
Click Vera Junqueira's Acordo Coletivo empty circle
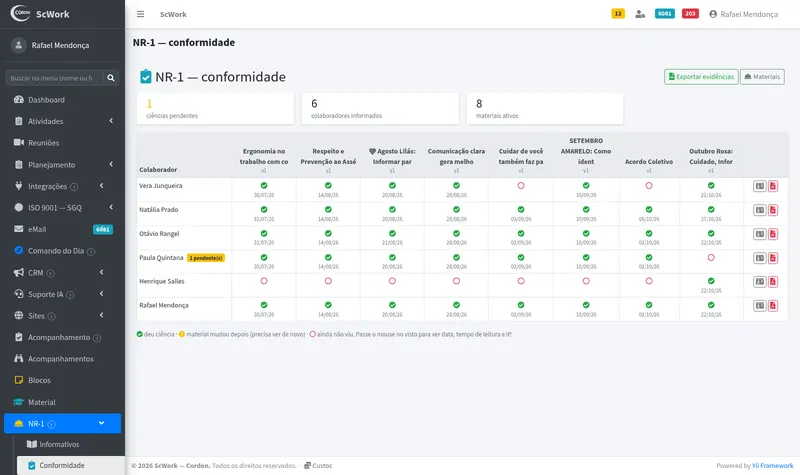click(x=649, y=186)
